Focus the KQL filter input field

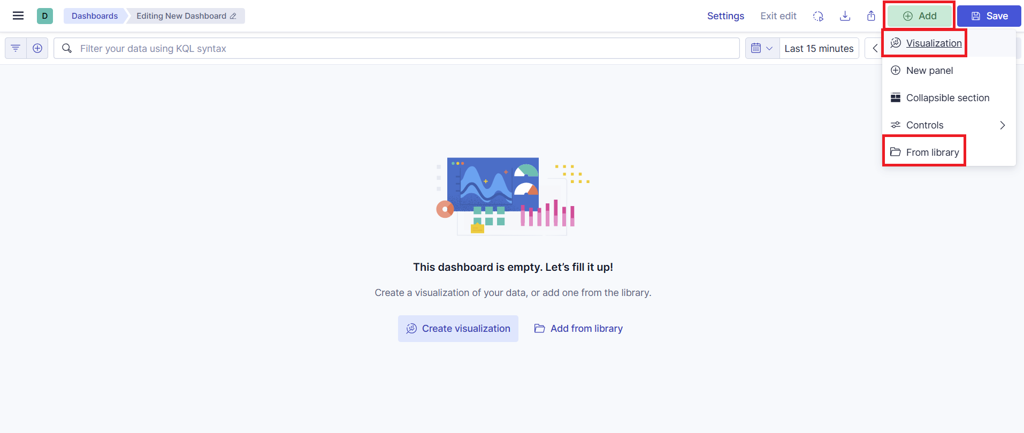tap(396, 48)
